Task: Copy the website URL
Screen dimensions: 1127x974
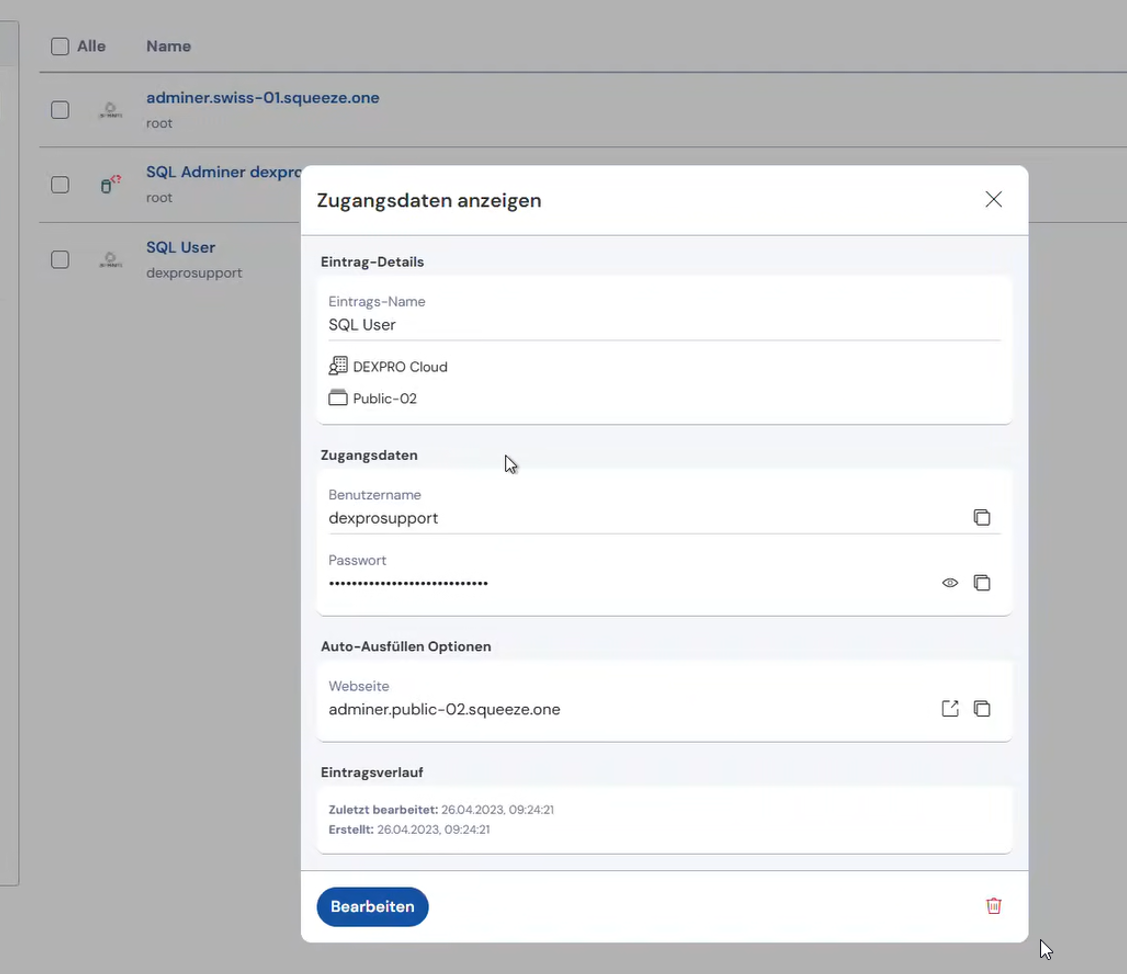Action: pyautogui.click(x=981, y=708)
